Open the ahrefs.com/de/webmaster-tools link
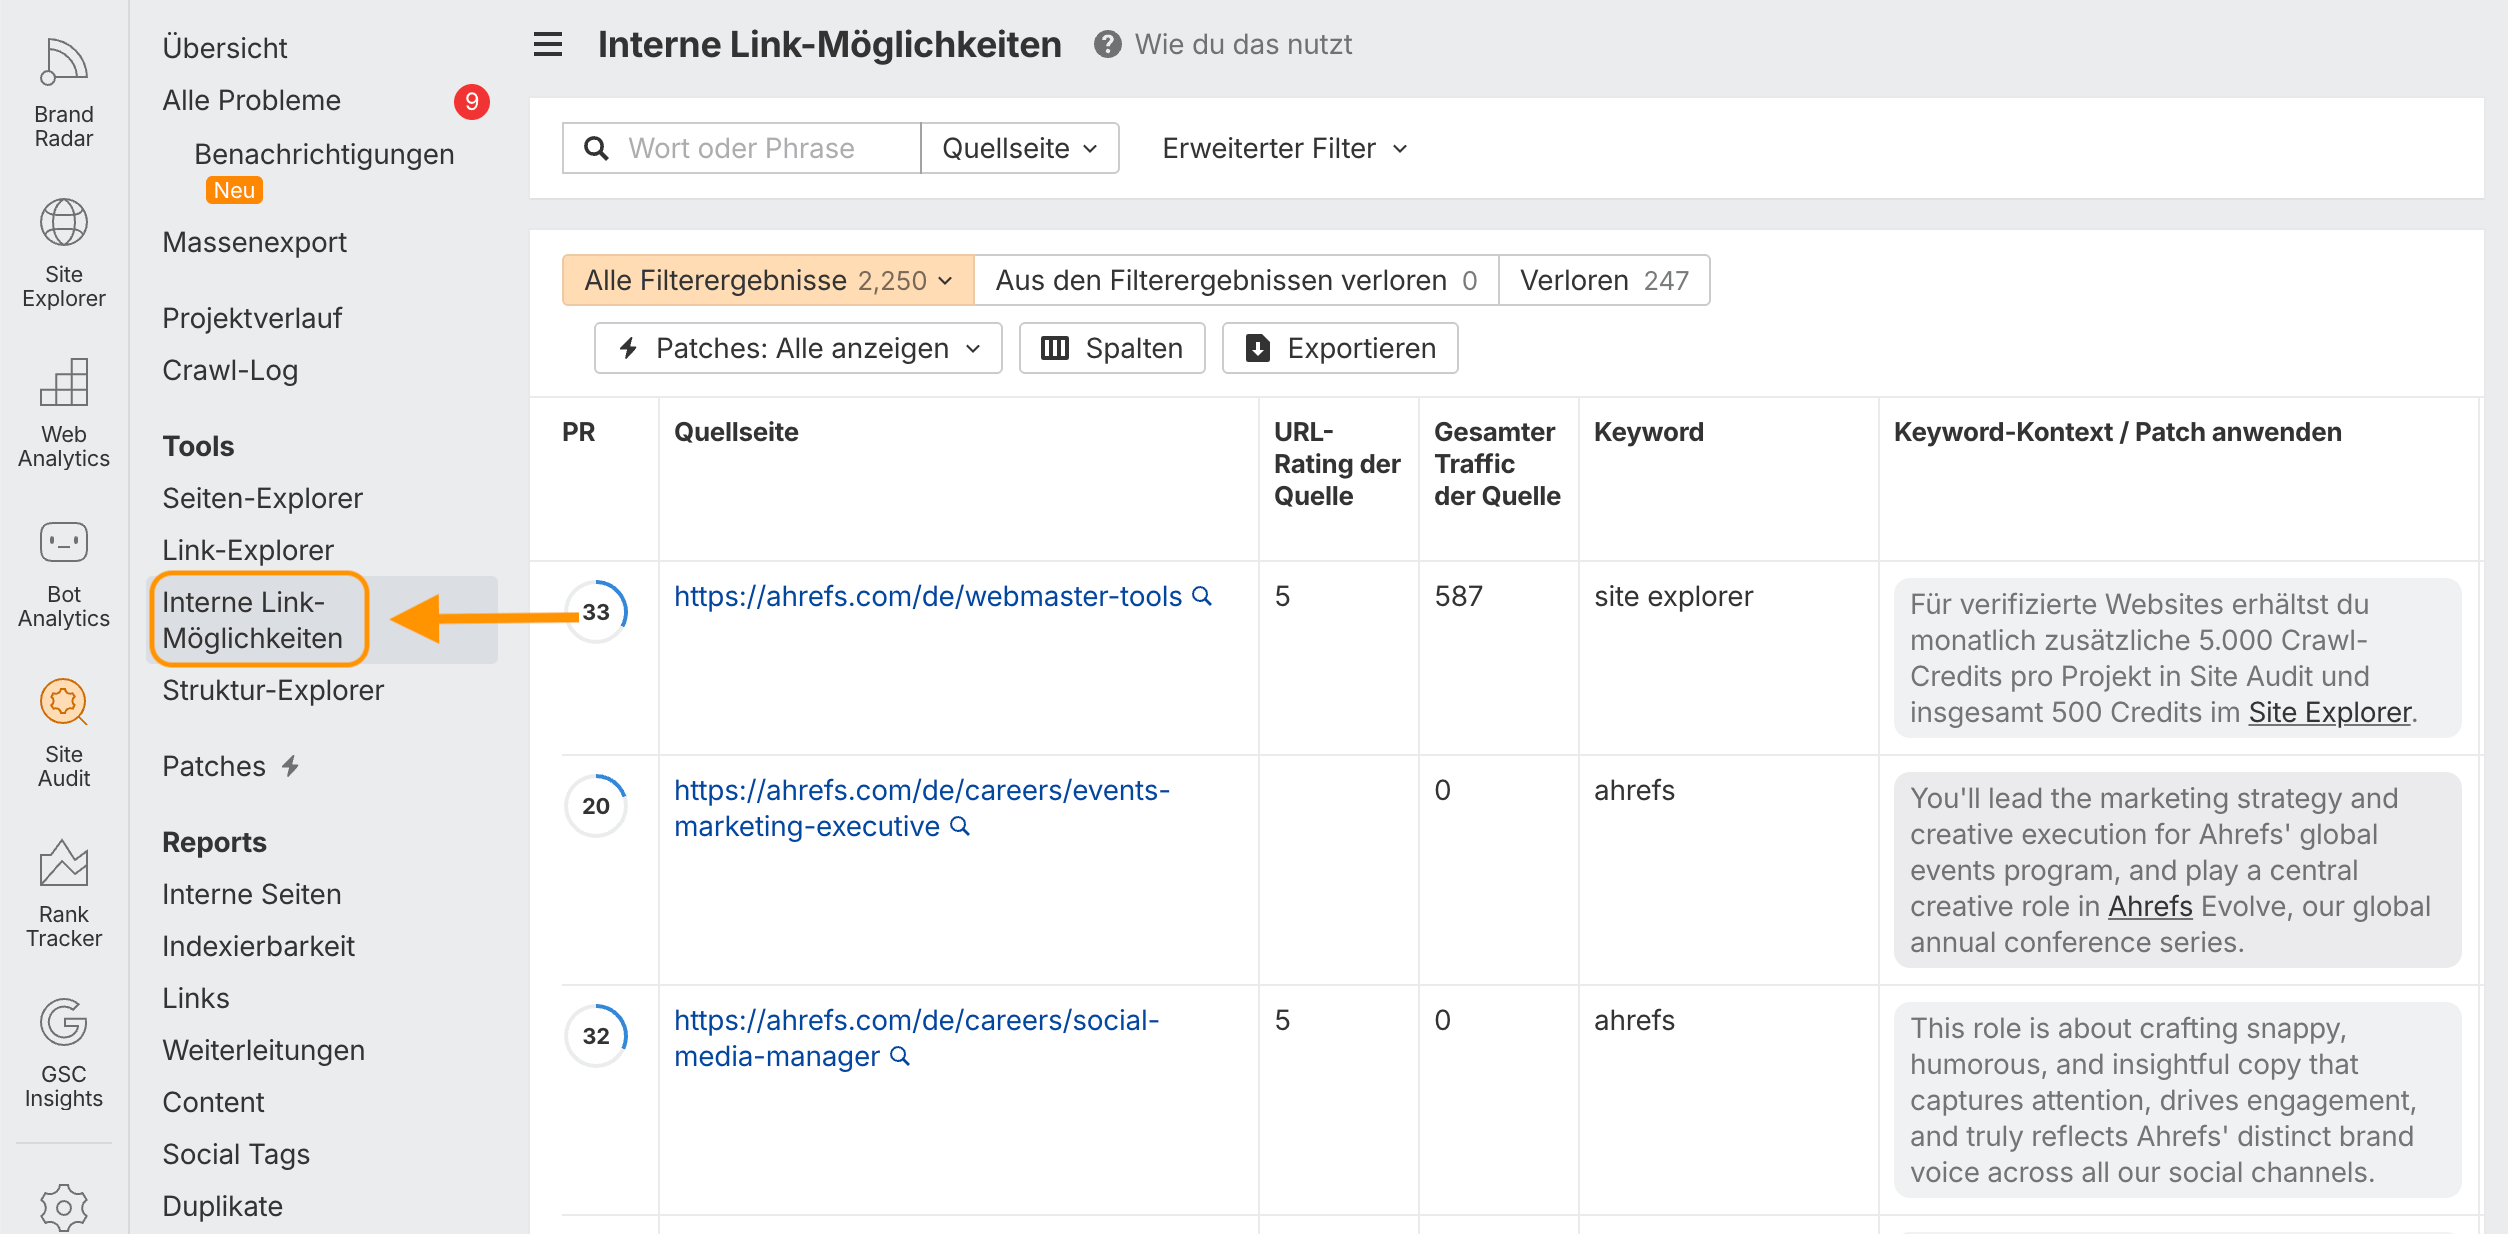Viewport: 2508px width, 1234px height. [928, 596]
